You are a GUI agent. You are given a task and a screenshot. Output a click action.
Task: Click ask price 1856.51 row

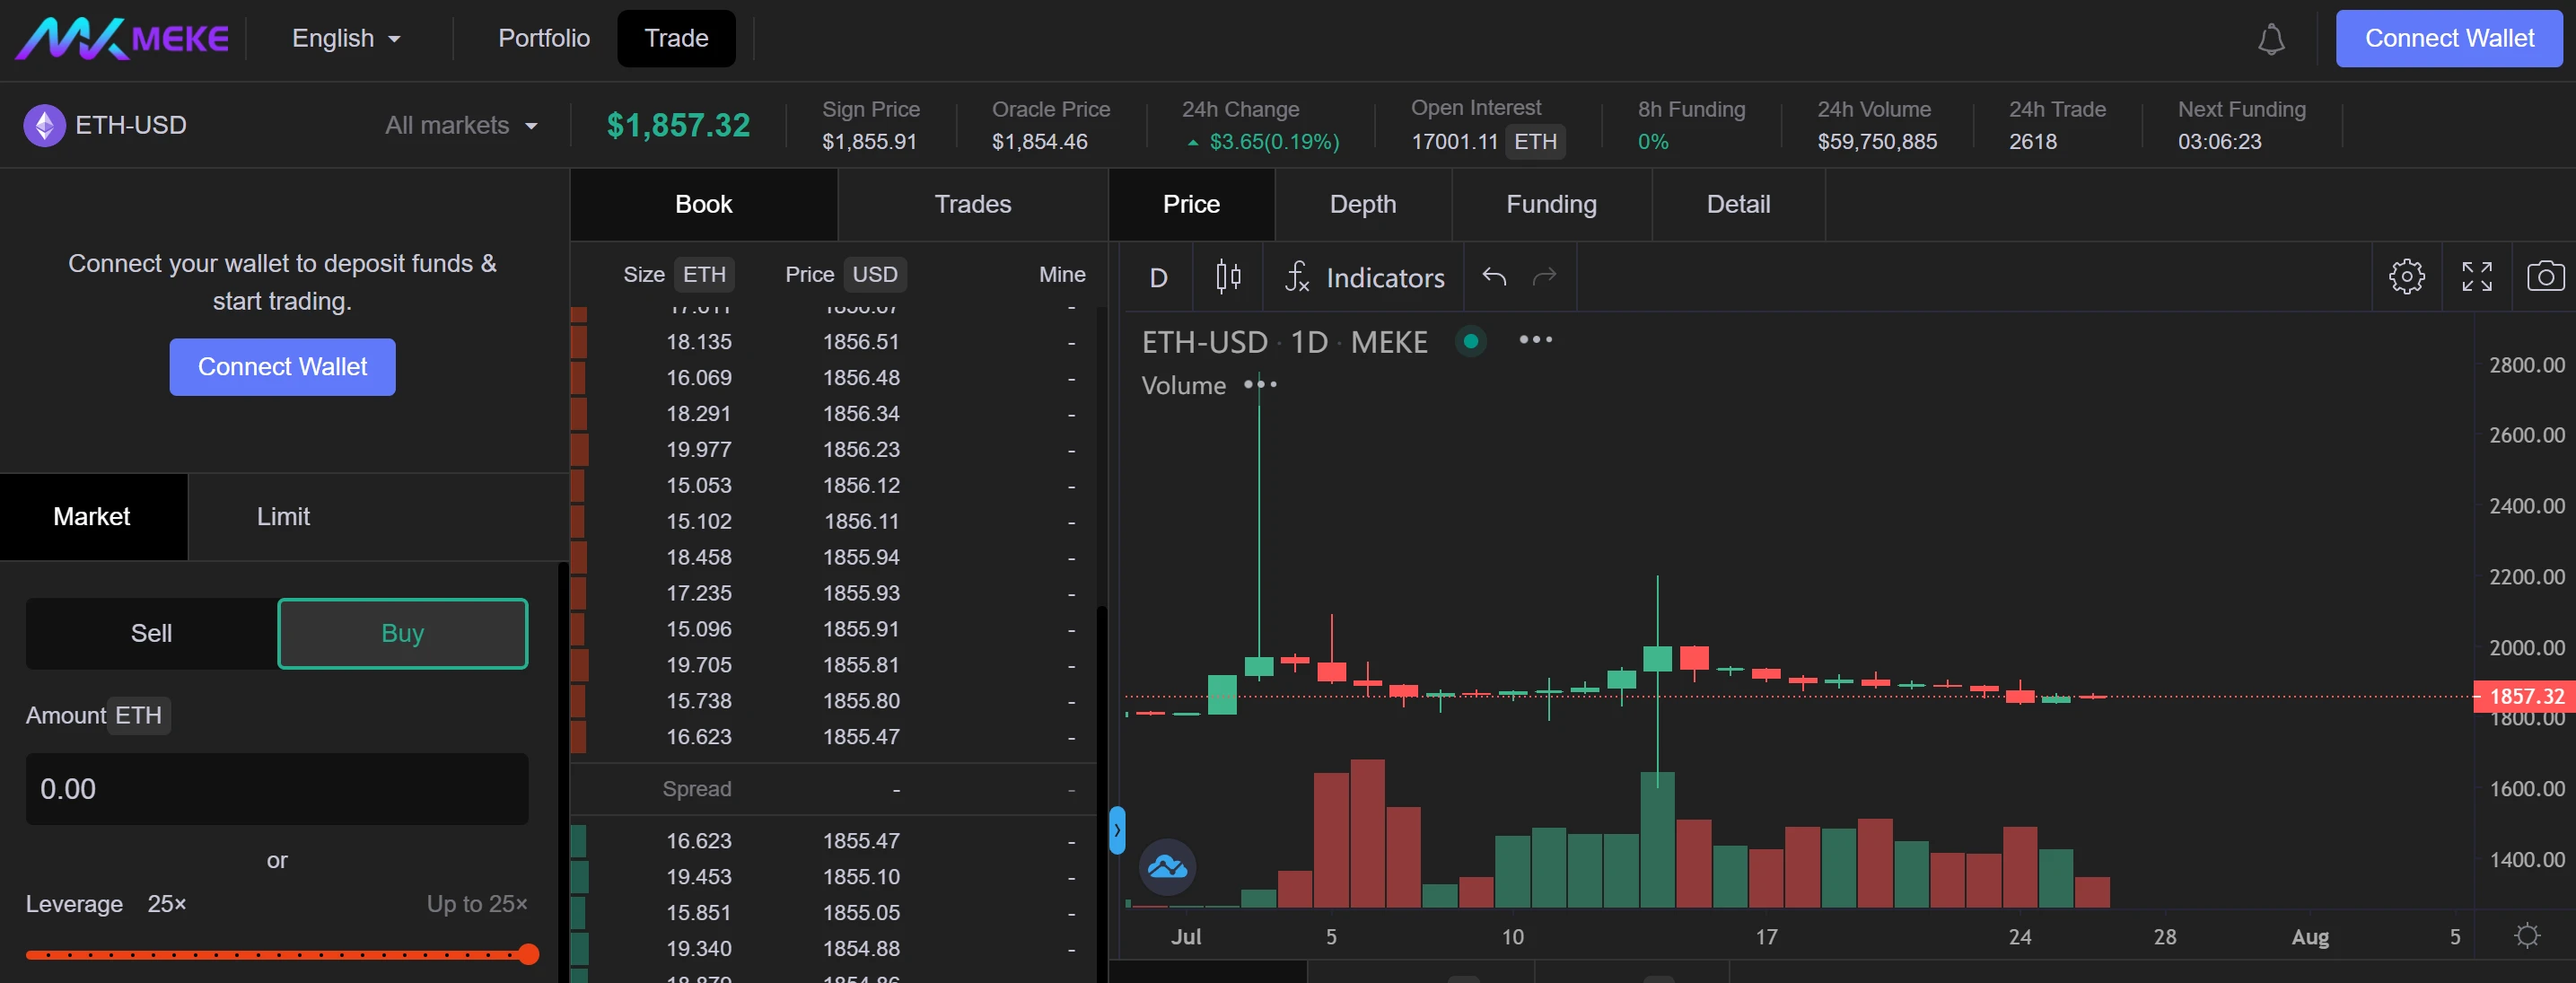(833, 342)
